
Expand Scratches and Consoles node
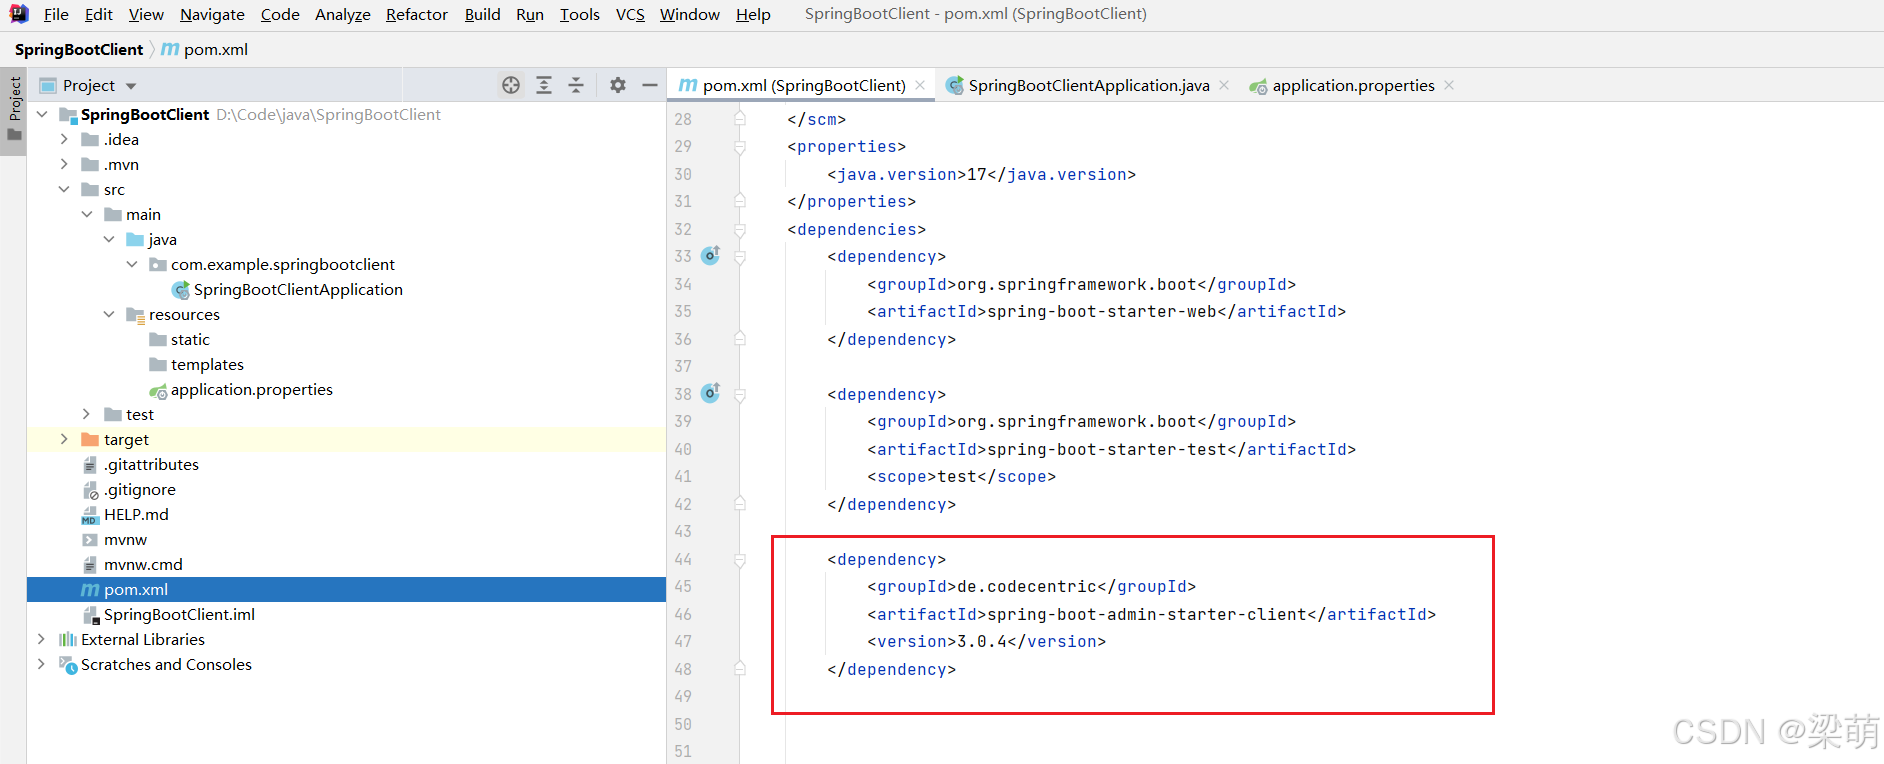42,664
